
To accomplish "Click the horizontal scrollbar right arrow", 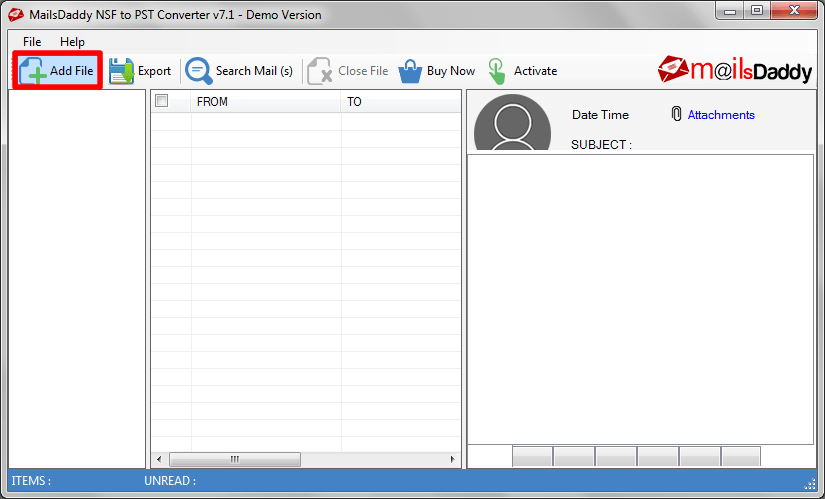I will 452,460.
